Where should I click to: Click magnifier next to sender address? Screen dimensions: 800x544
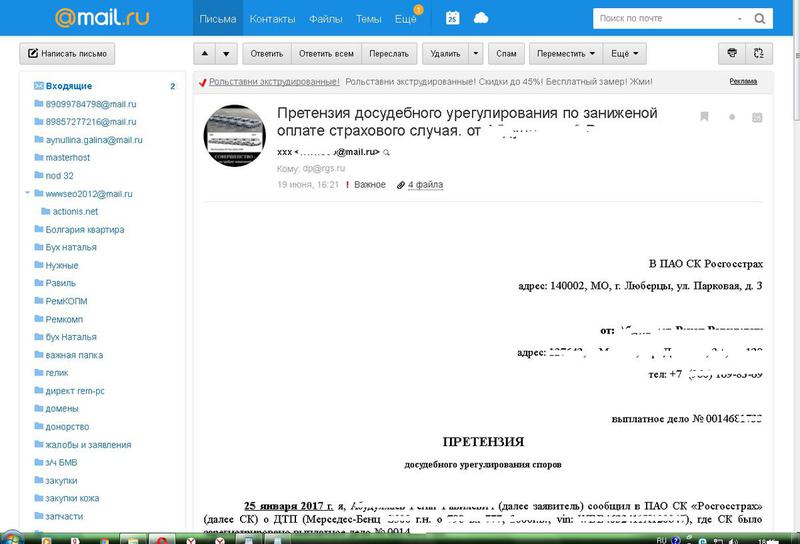pyautogui.click(x=386, y=152)
